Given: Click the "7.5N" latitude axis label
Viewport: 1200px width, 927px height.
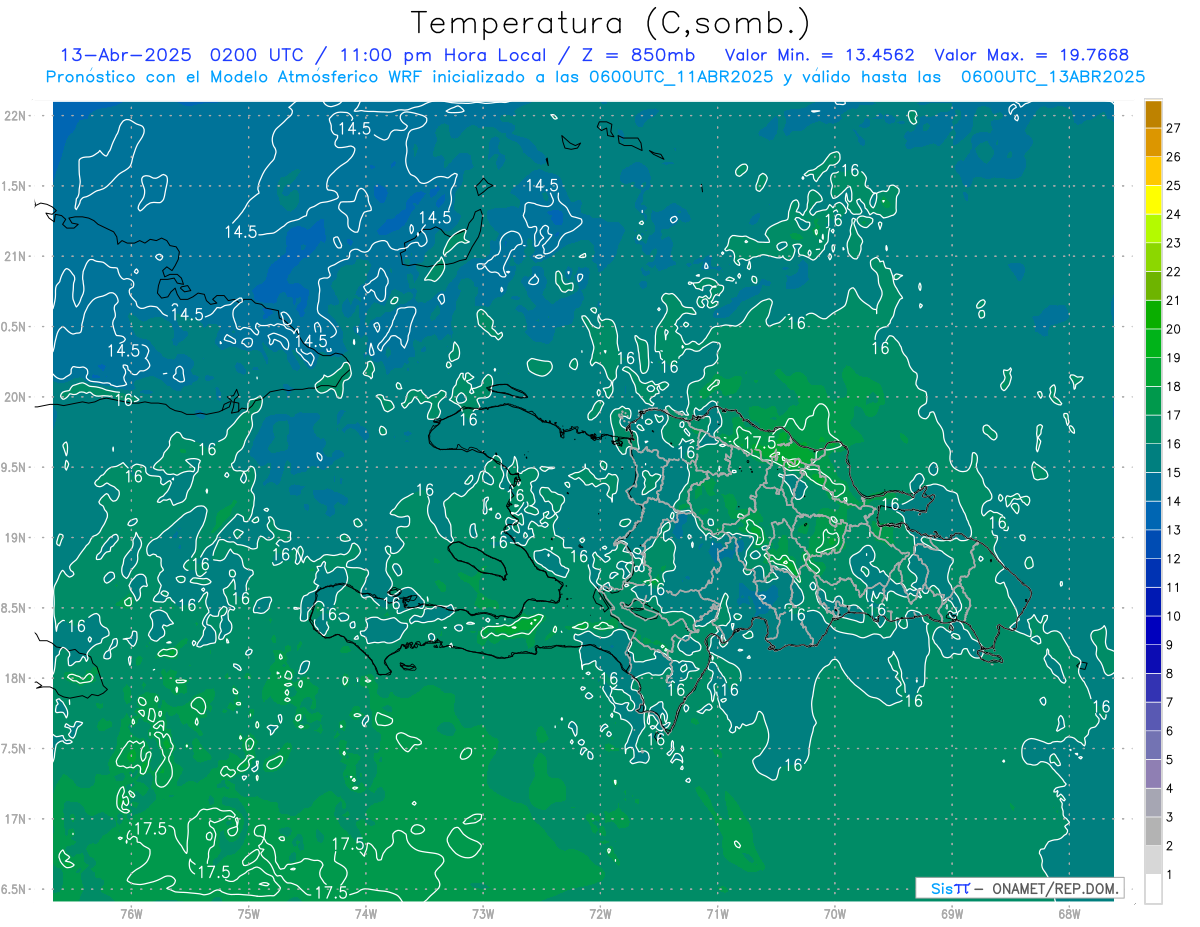Looking at the screenshot, I should pos(15,749).
